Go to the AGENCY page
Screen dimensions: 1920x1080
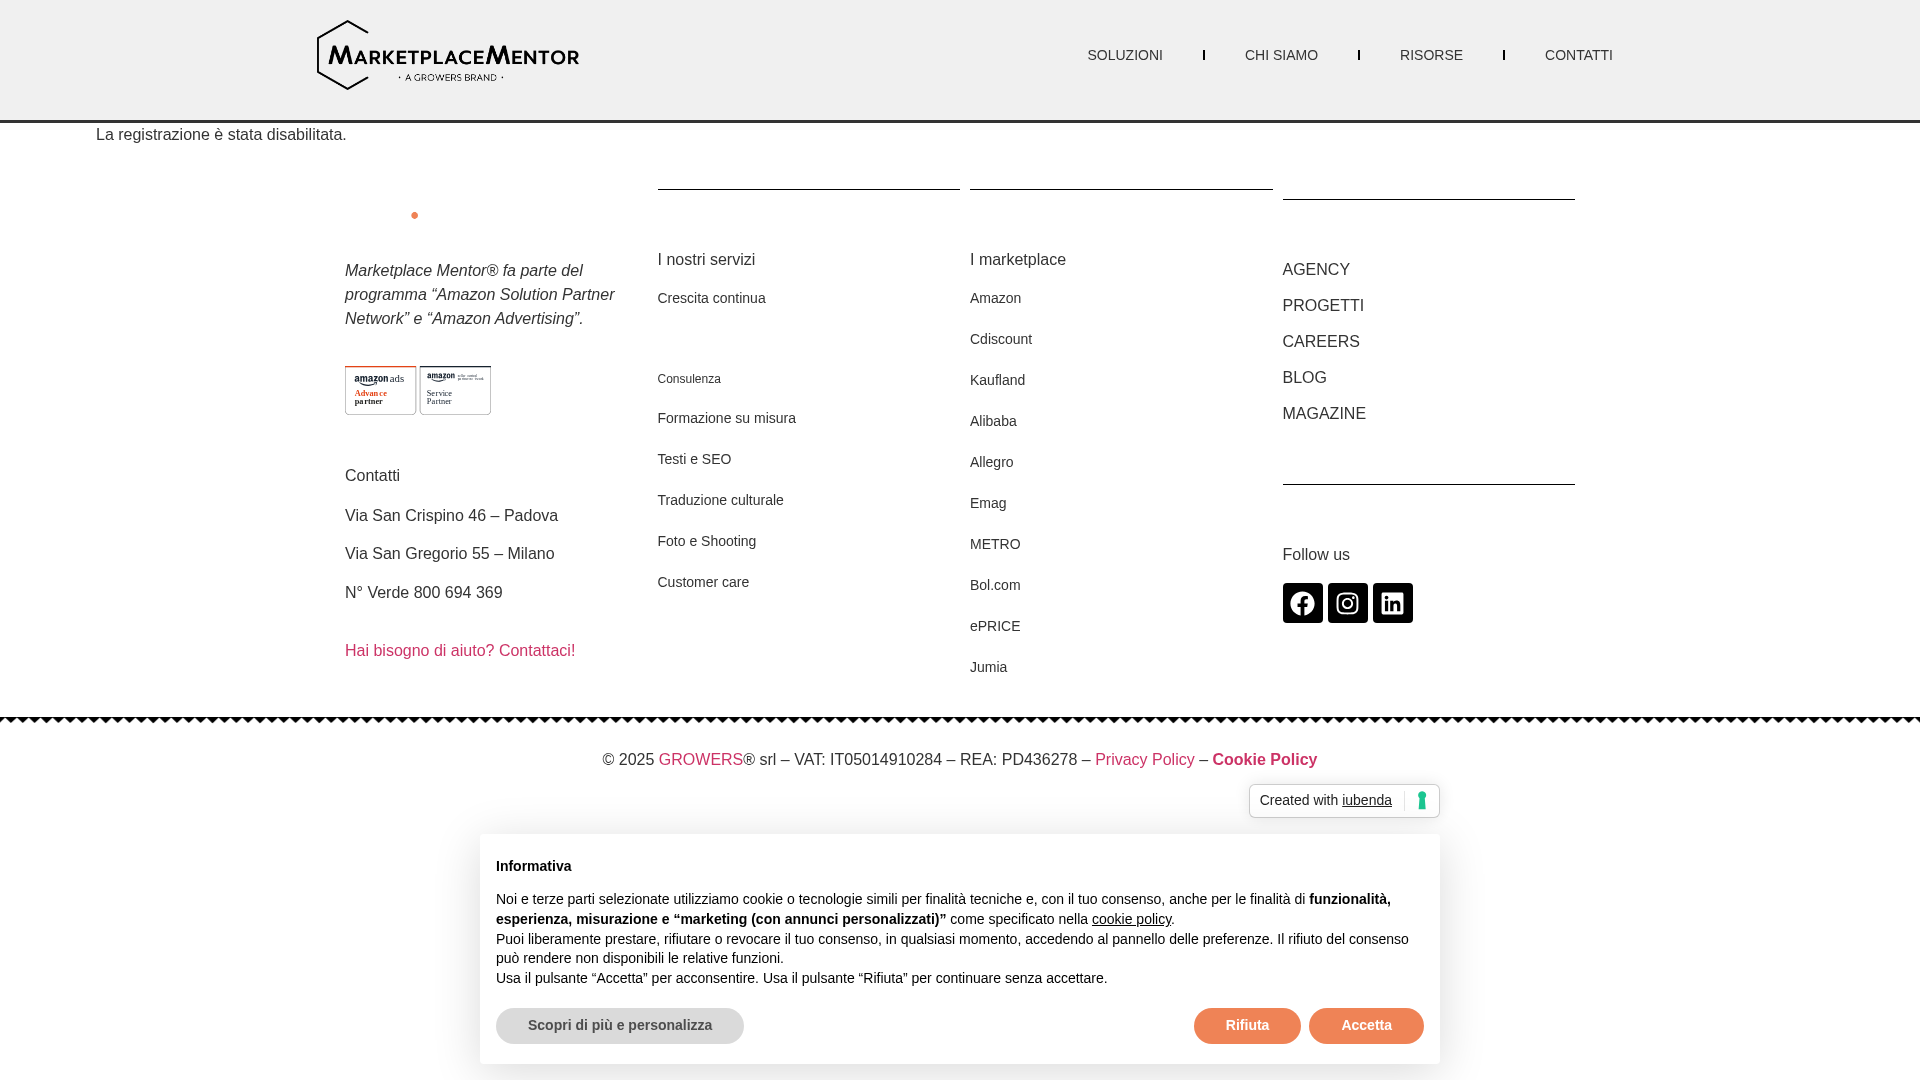[1316, 270]
